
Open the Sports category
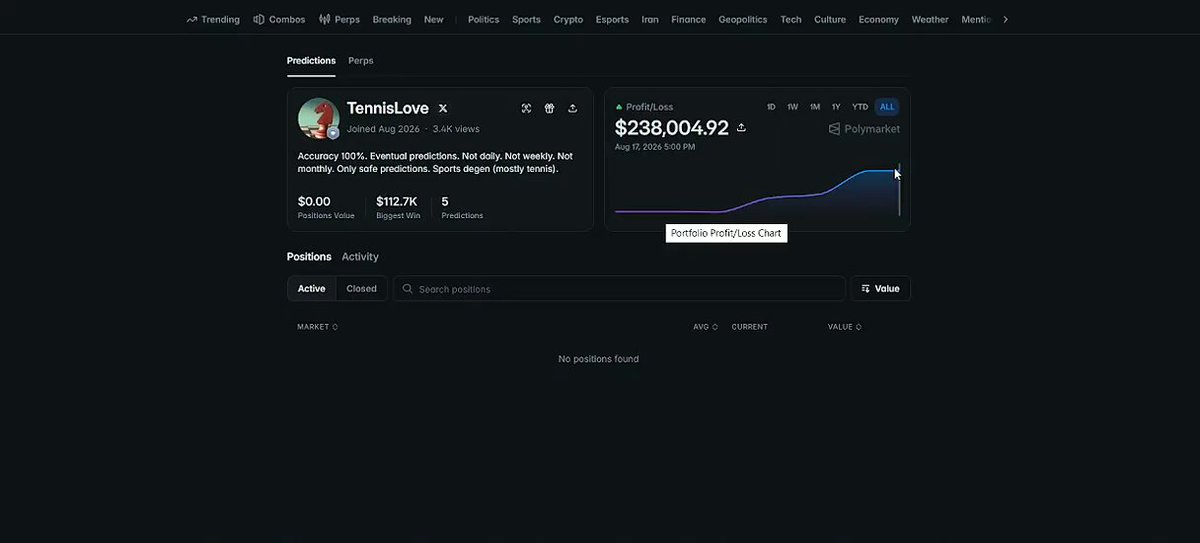526,19
